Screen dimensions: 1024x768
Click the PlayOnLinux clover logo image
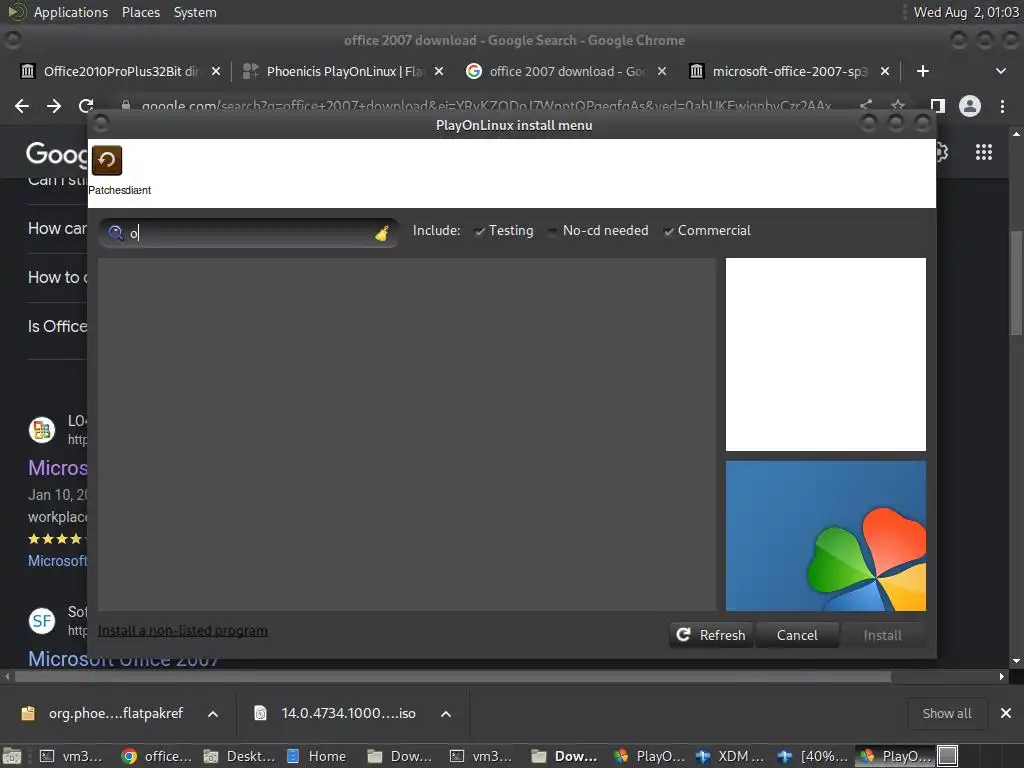(825, 536)
